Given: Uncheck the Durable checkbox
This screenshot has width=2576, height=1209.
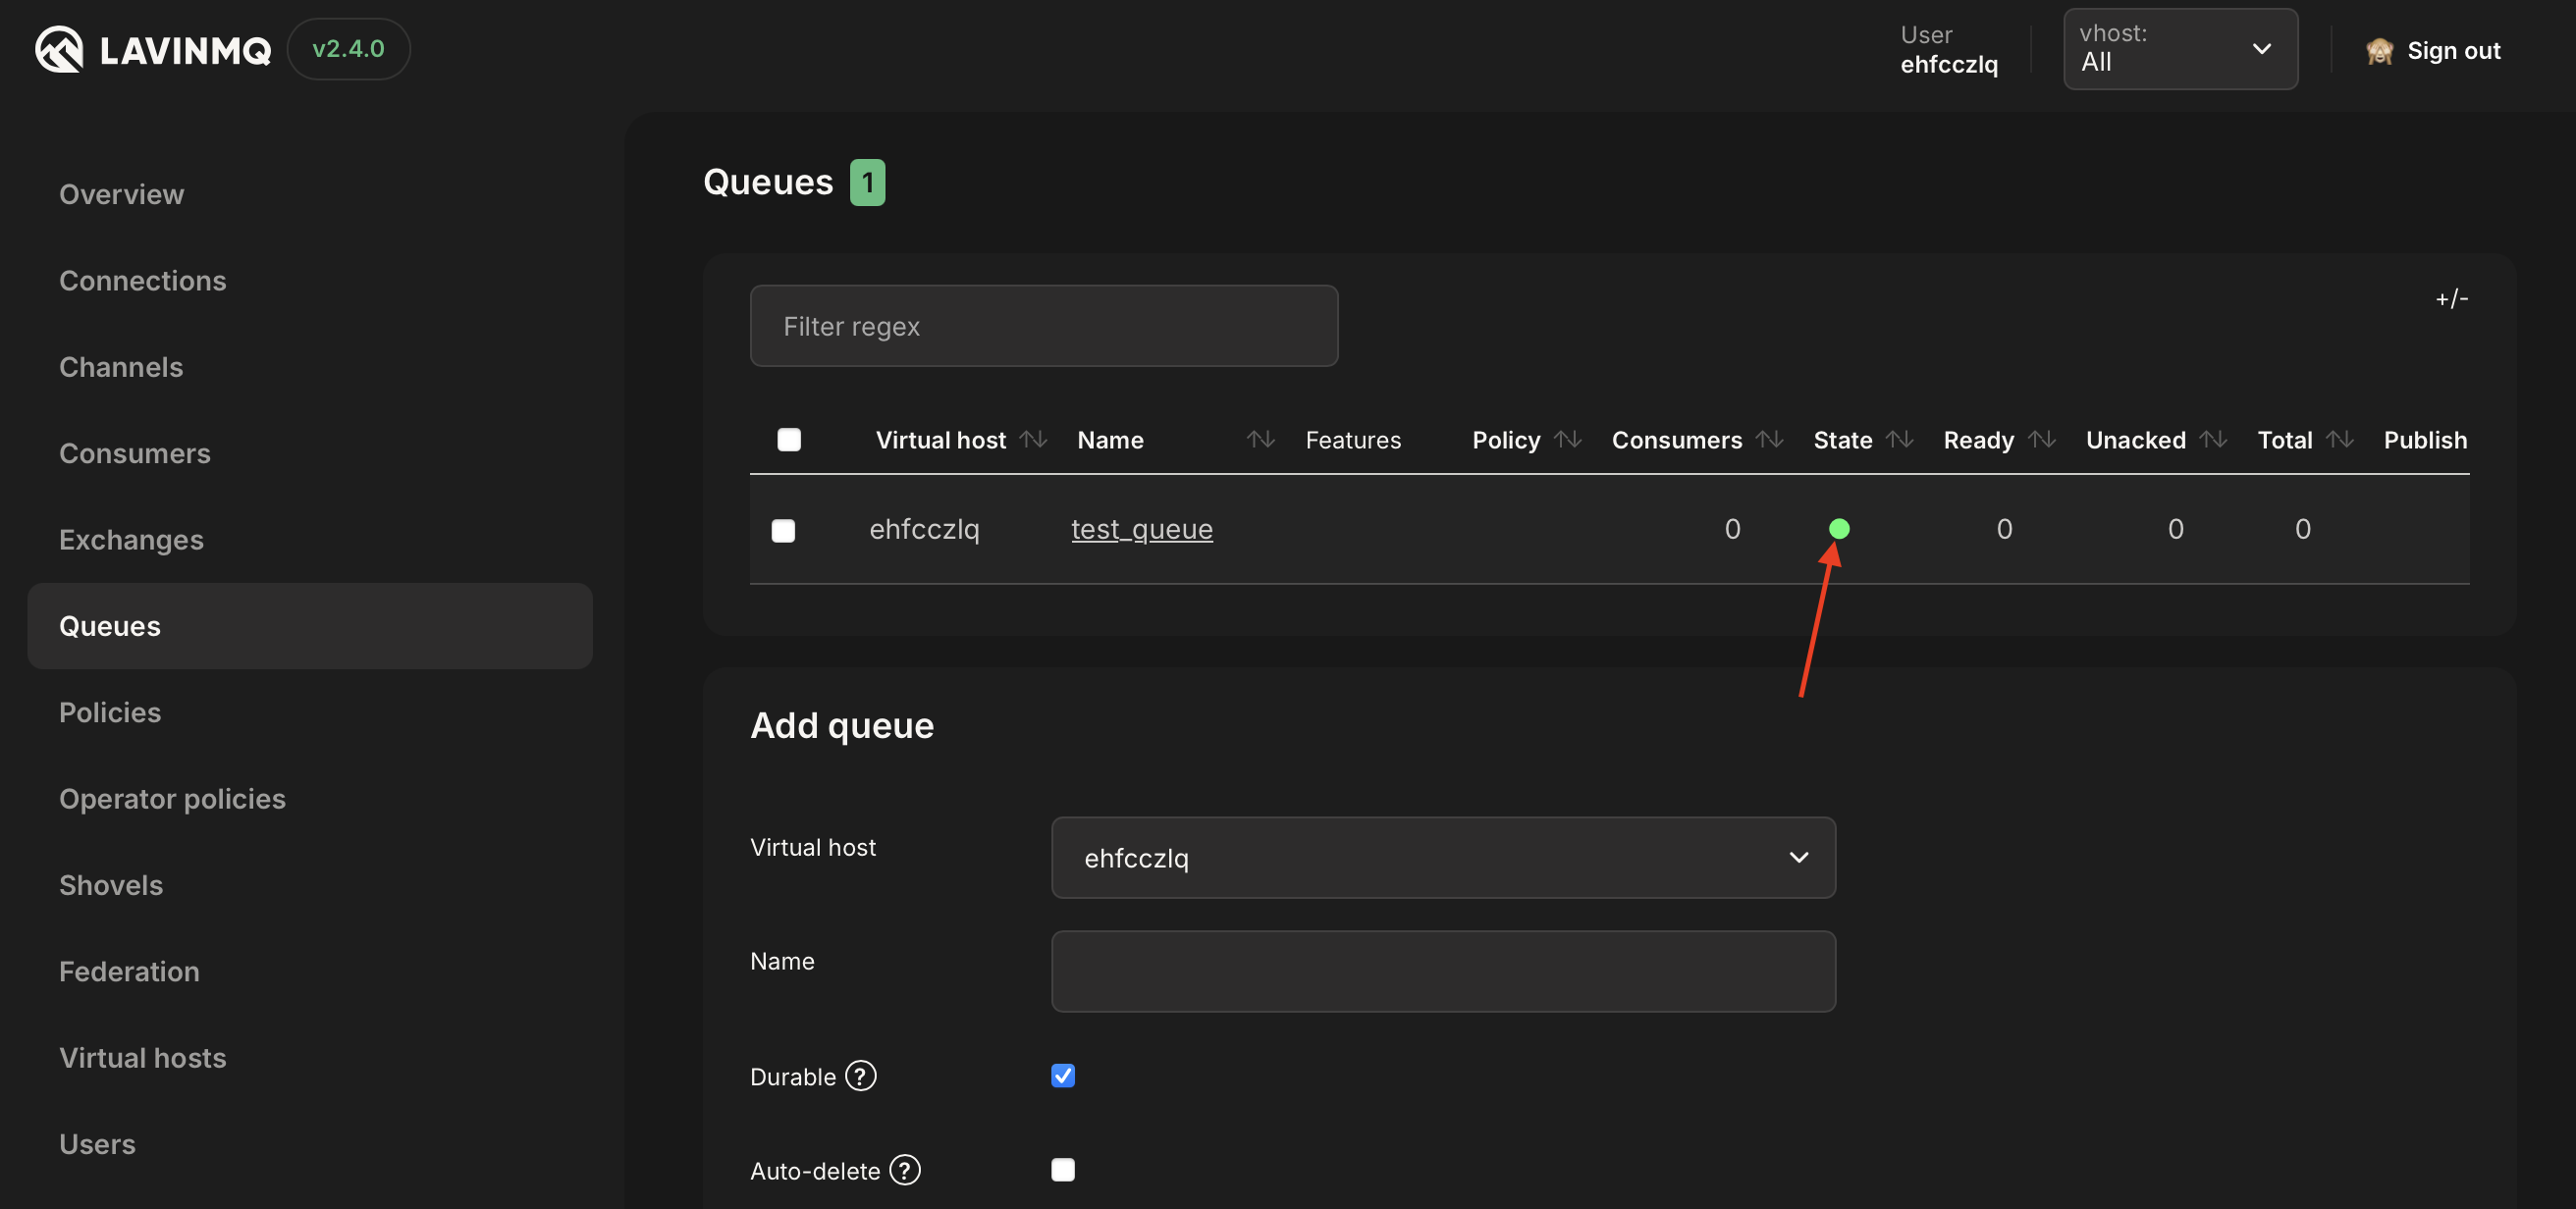Looking at the screenshot, I should pyautogui.click(x=1063, y=1076).
